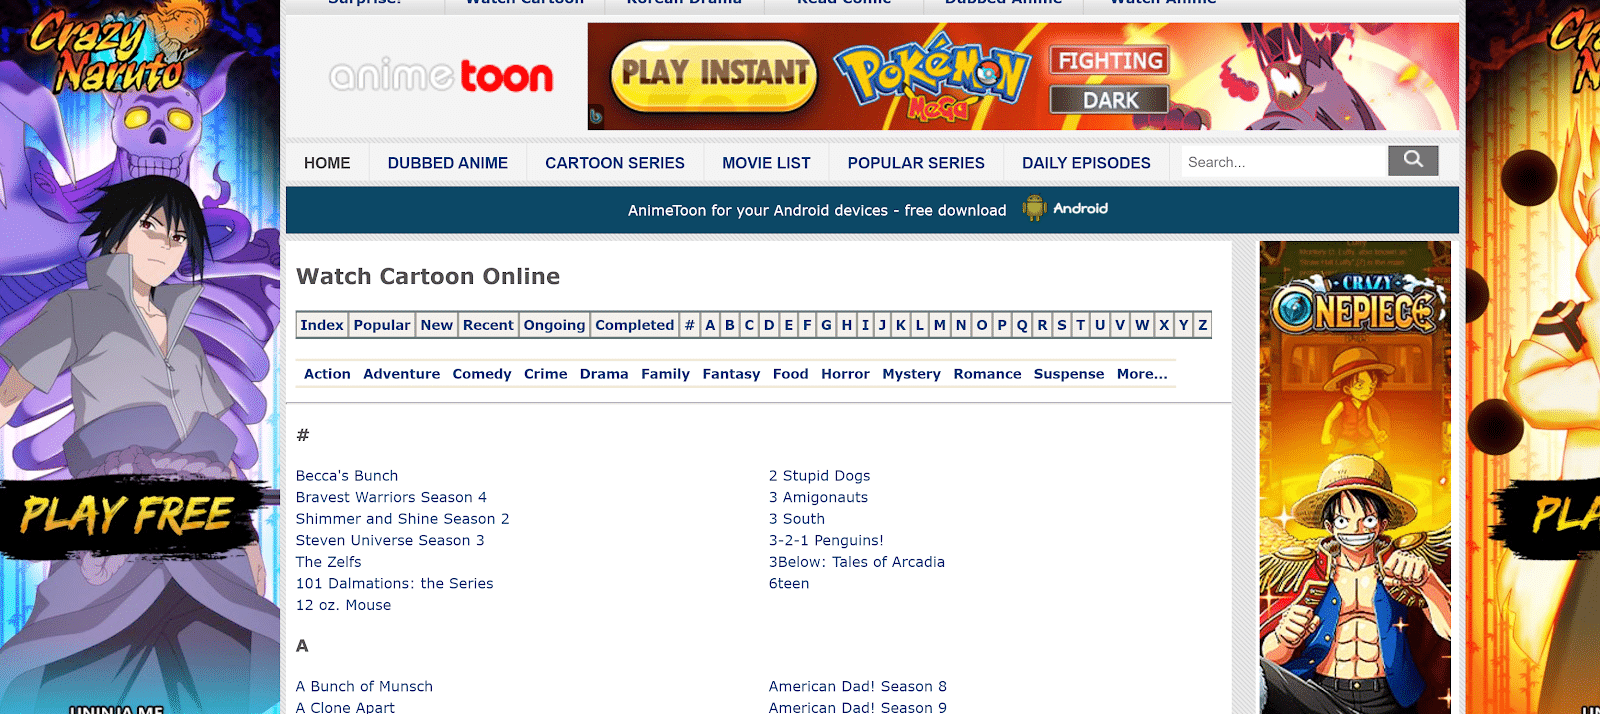1600x714 pixels.
Task: Focus the Search input field
Action: point(1284,162)
